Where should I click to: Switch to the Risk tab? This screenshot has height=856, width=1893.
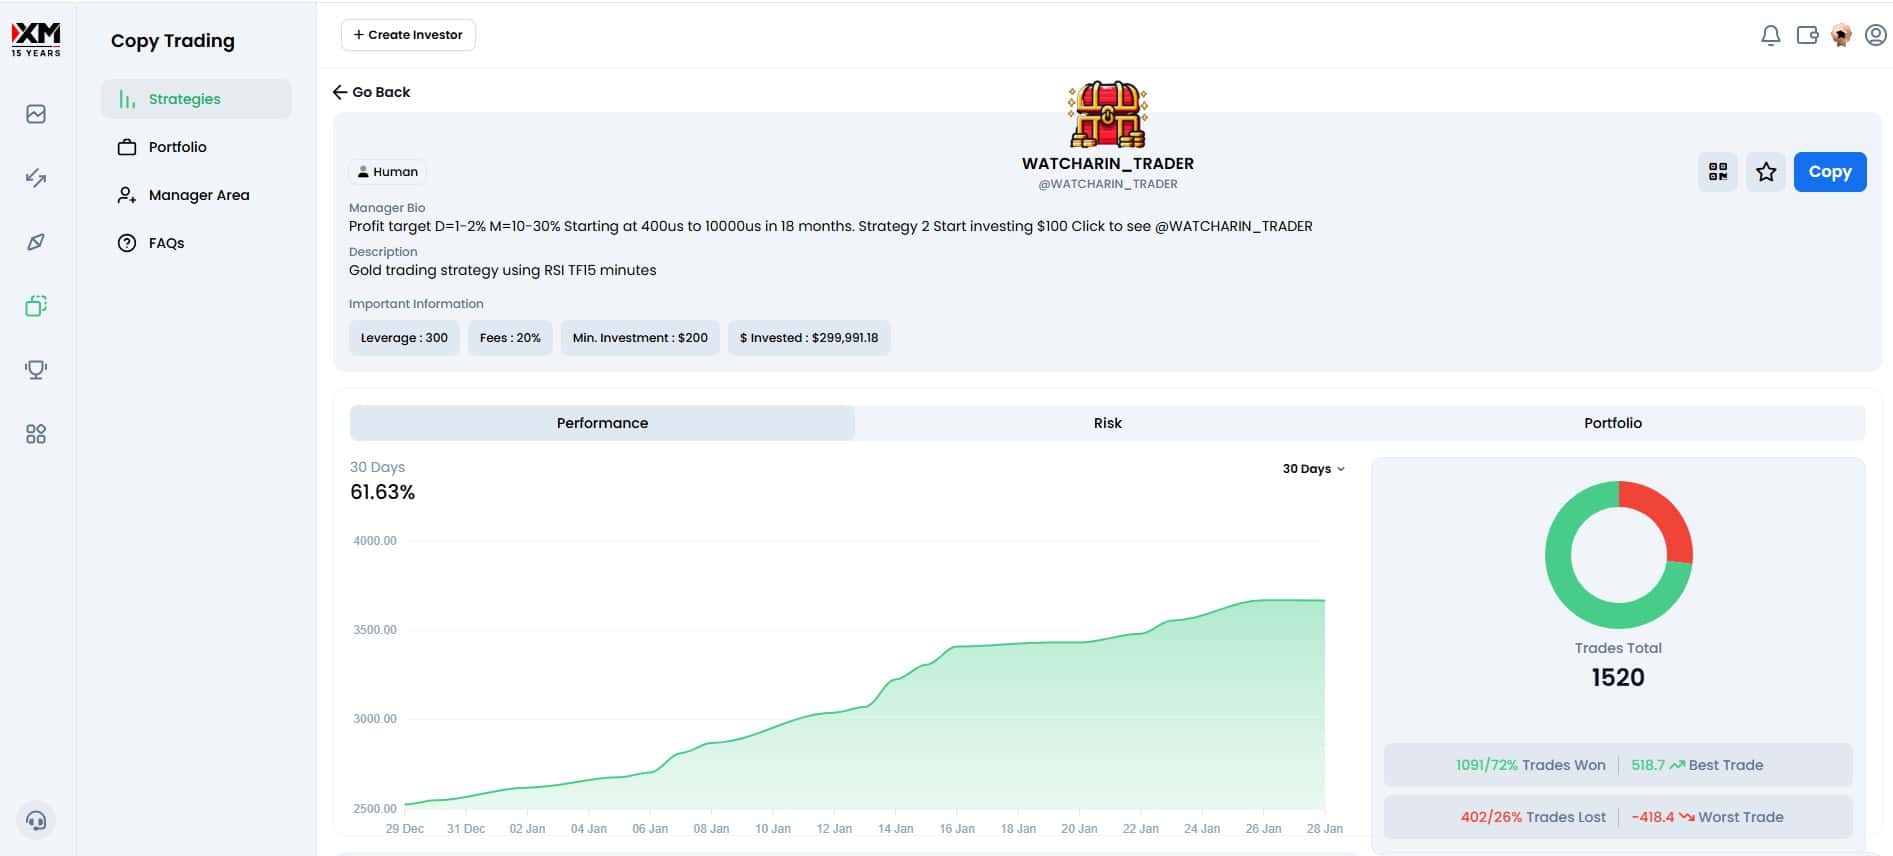(x=1107, y=423)
